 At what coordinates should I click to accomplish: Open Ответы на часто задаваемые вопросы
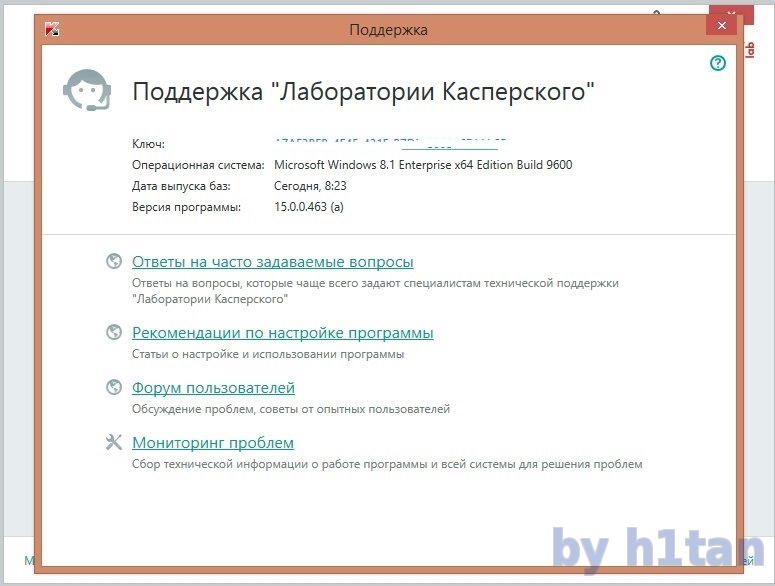coord(272,262)
